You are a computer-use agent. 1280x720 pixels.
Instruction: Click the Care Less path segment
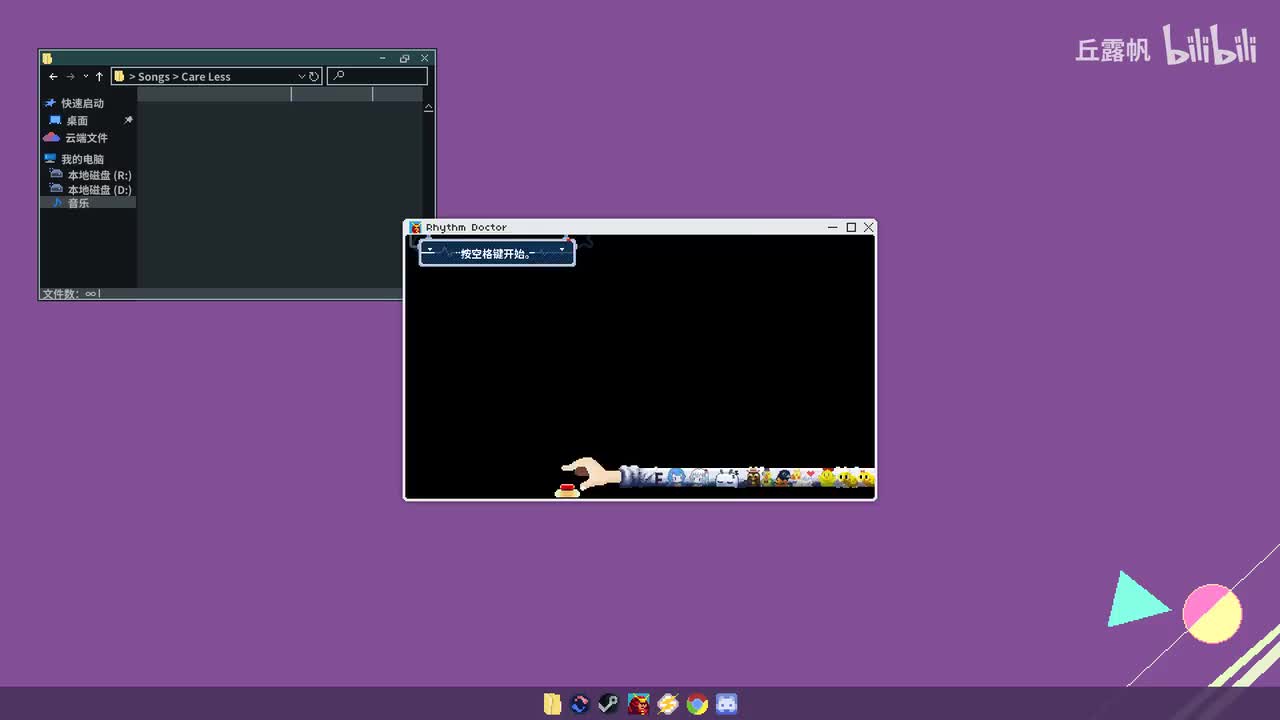click(x=206, y=77)
